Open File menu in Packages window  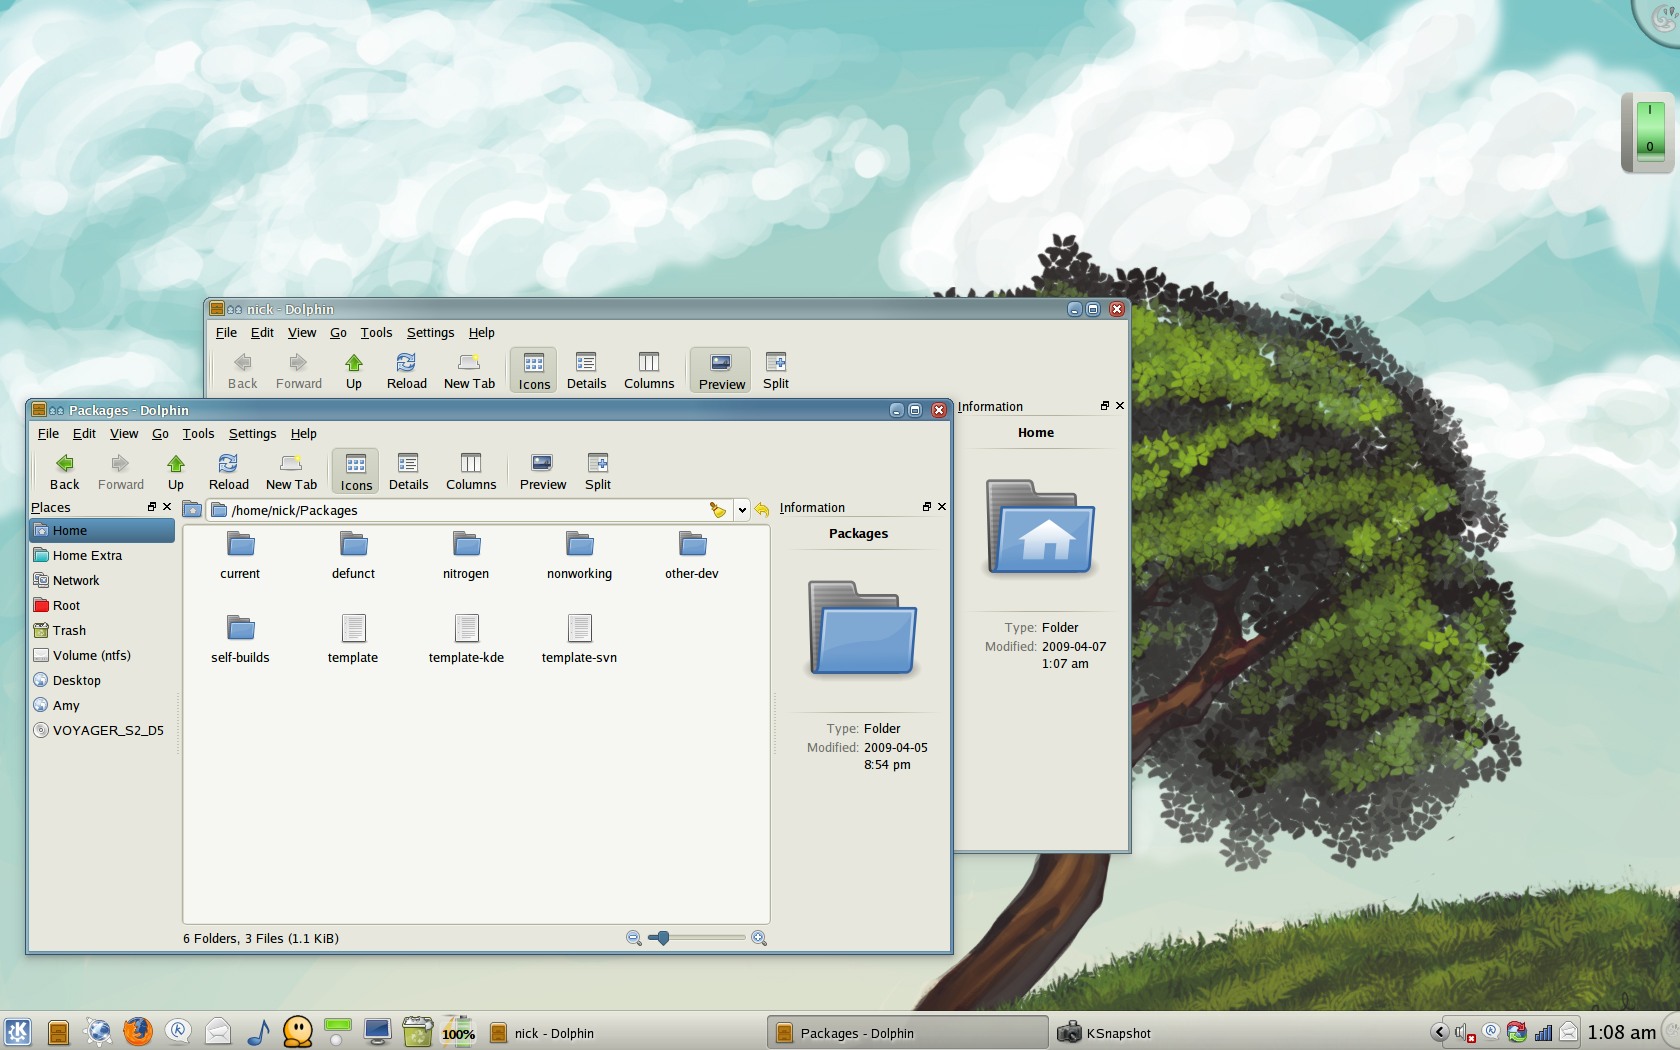pos(48,434)
